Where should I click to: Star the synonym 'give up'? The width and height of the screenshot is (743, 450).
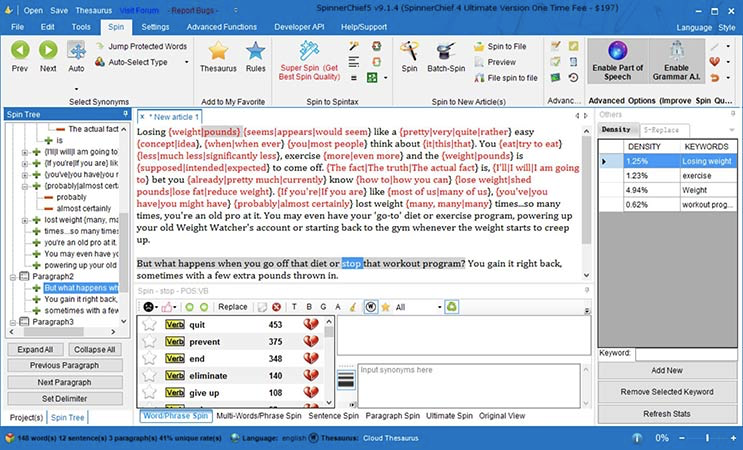(x=149, y=393)
